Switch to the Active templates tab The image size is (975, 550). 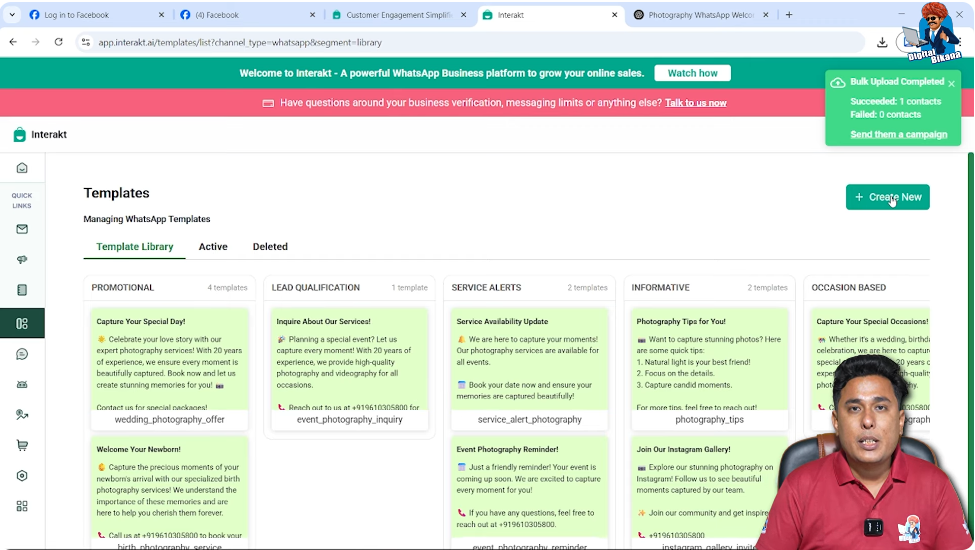click(x=213, y=247)
